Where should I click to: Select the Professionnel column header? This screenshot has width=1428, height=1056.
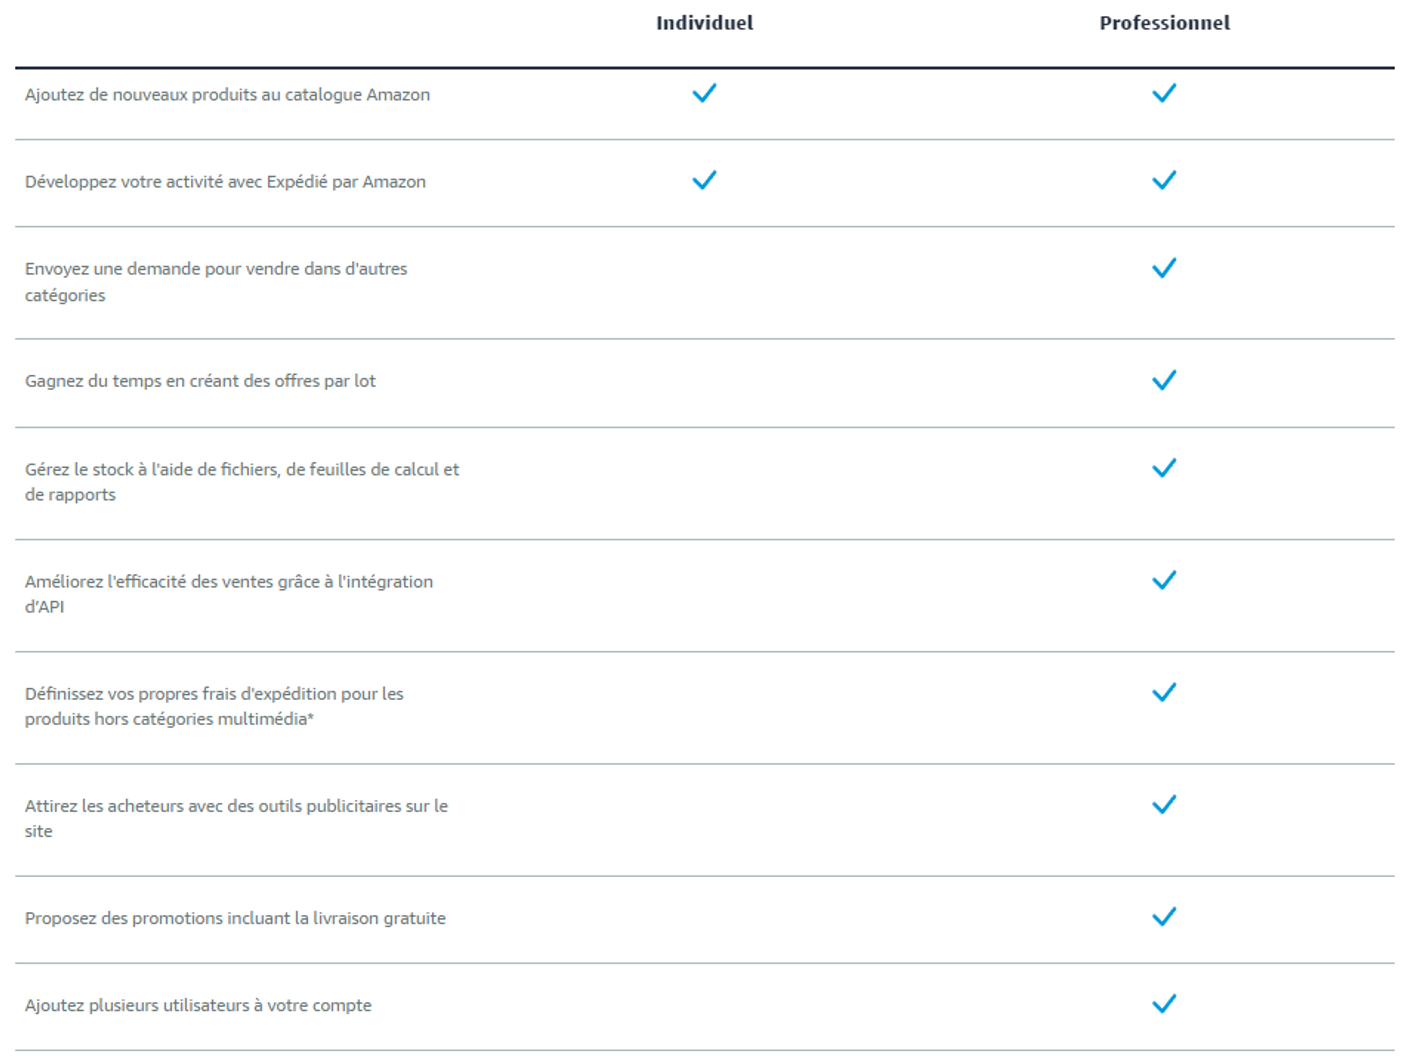[1164, 23]
